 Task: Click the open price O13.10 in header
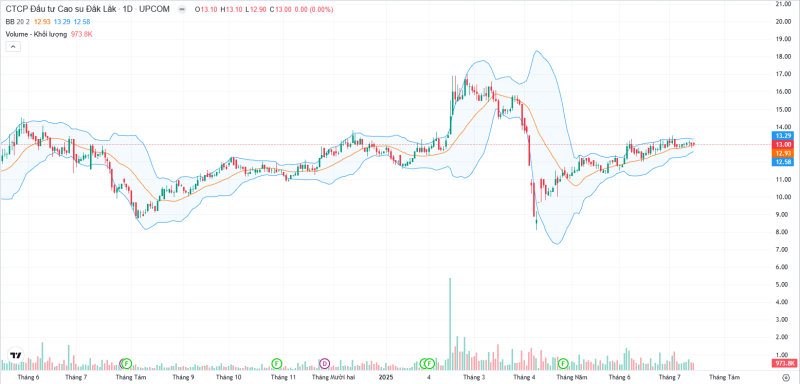(x=206, y=10)
